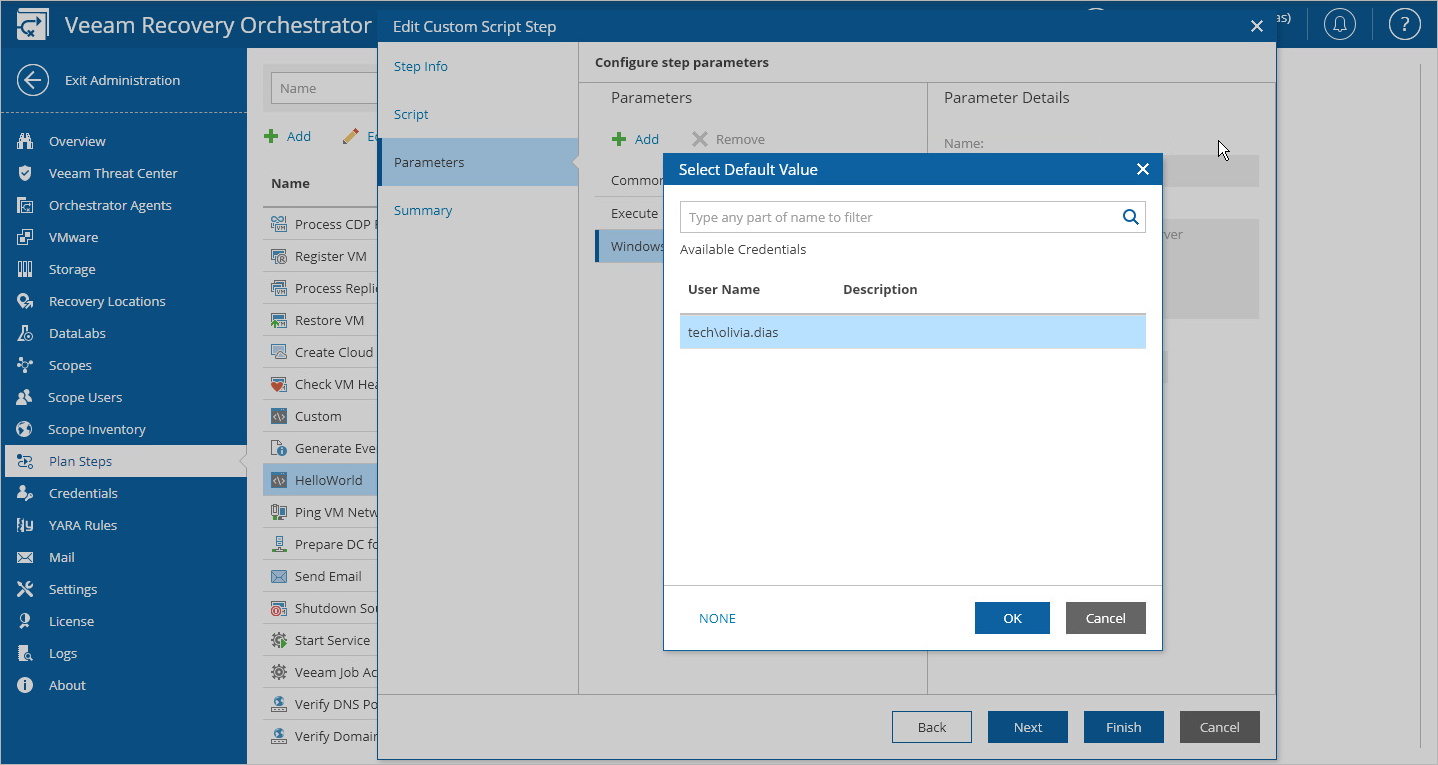Click the search magnifier in filter field
The image size is (1438, 765).
coord(1131,216)
